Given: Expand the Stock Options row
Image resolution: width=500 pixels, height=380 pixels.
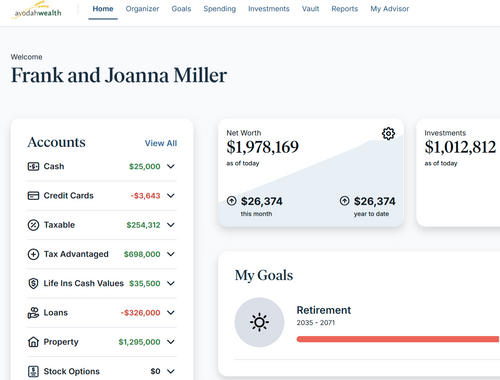Looking at the screenshot, I should click(x=171, y=371).
